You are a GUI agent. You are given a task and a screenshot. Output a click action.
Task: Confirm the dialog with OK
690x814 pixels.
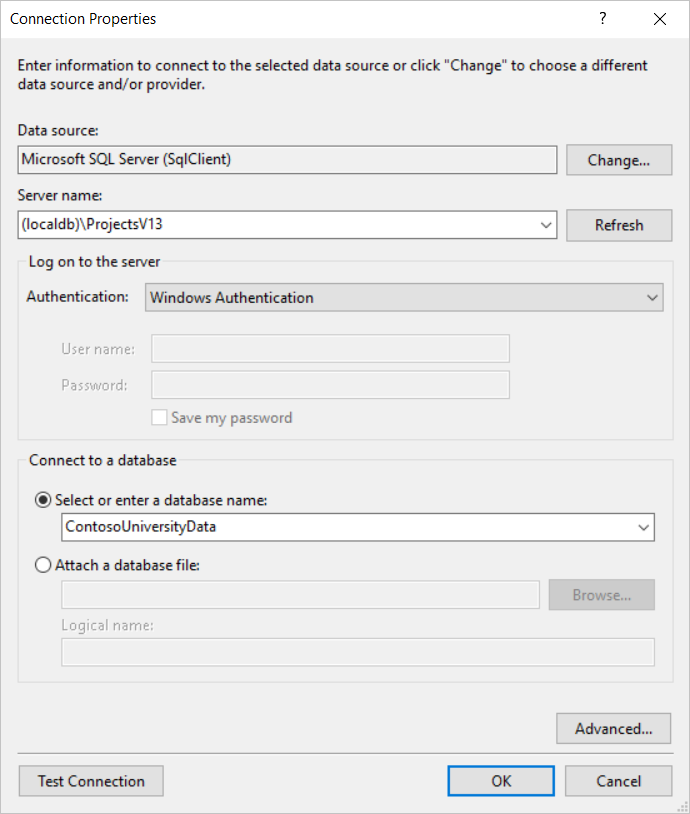(501, 781)
